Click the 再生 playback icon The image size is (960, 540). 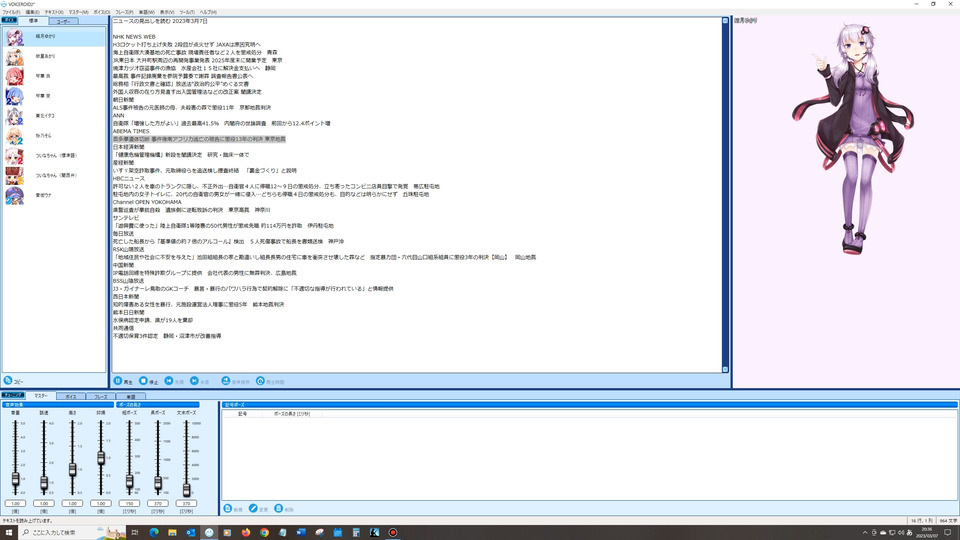pos(118,381)
